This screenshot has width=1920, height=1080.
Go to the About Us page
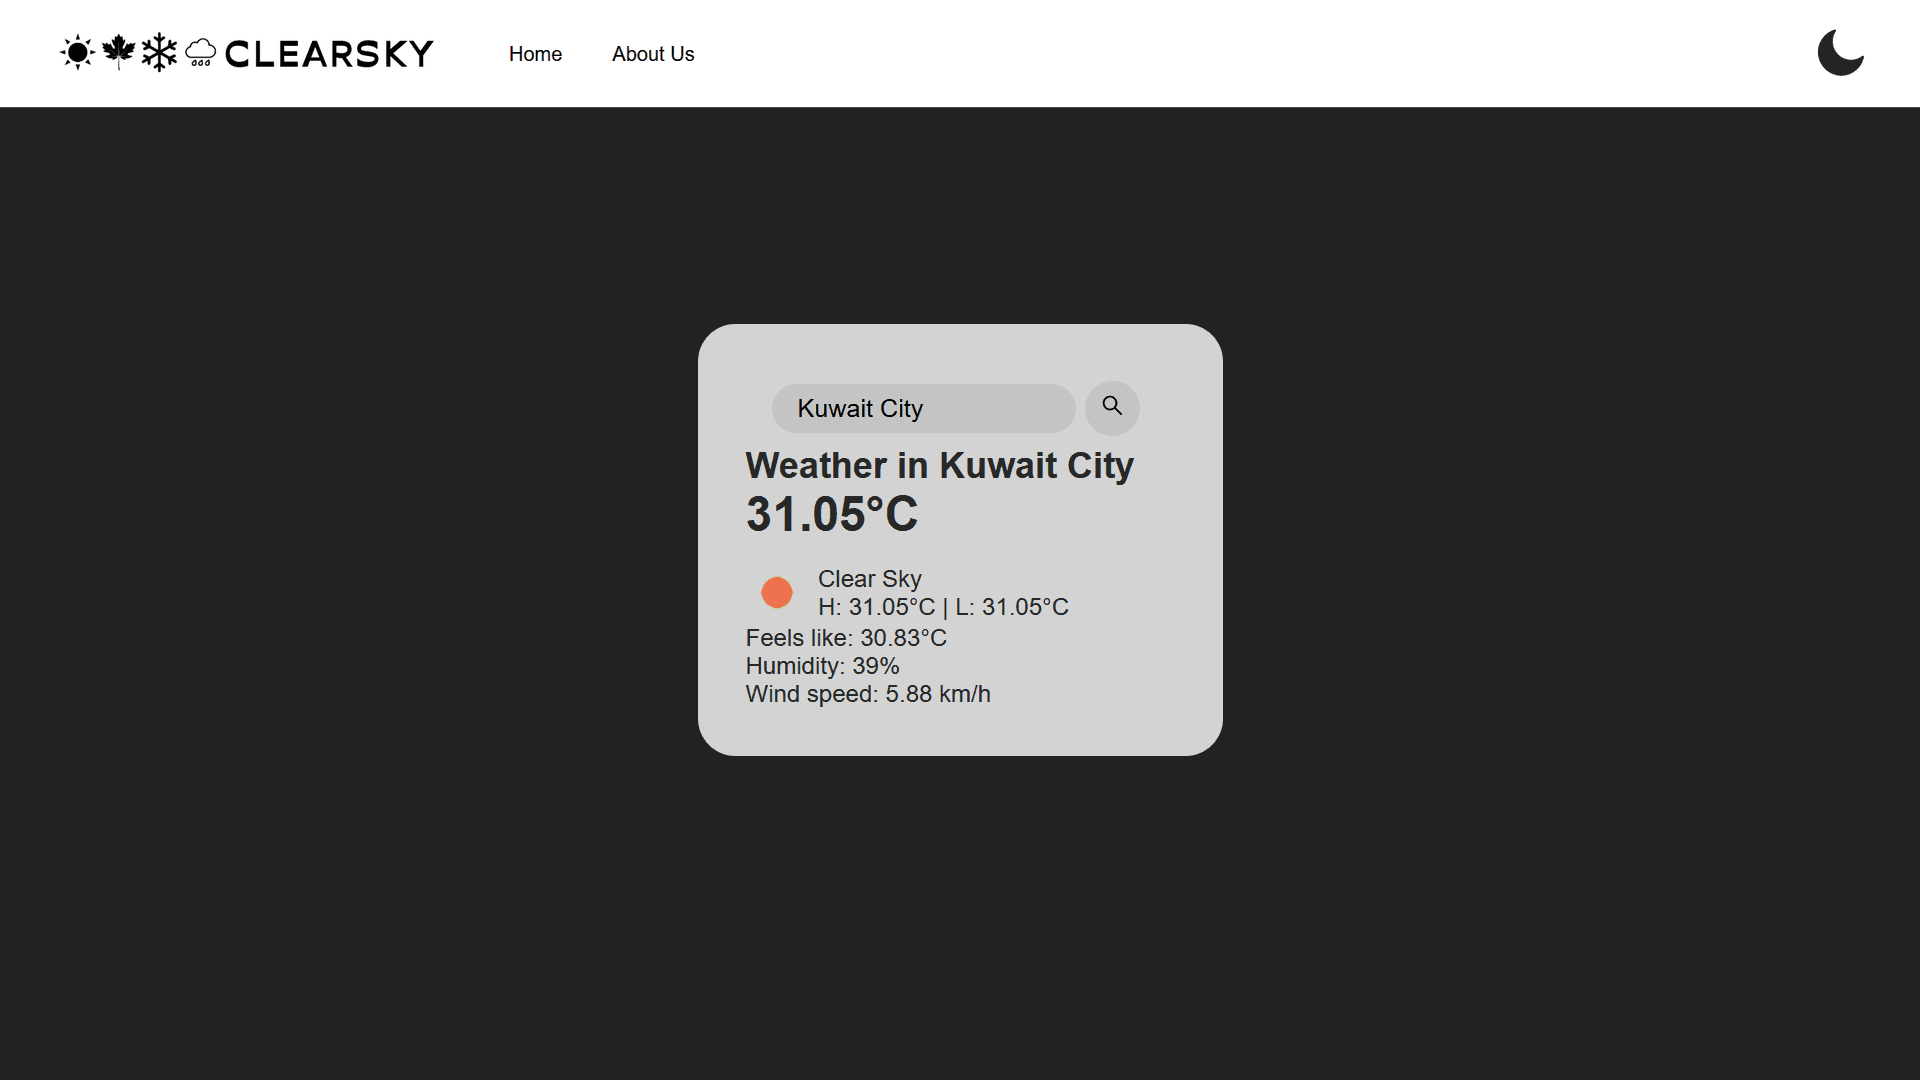pyautogui.click(x=653, y=54)
